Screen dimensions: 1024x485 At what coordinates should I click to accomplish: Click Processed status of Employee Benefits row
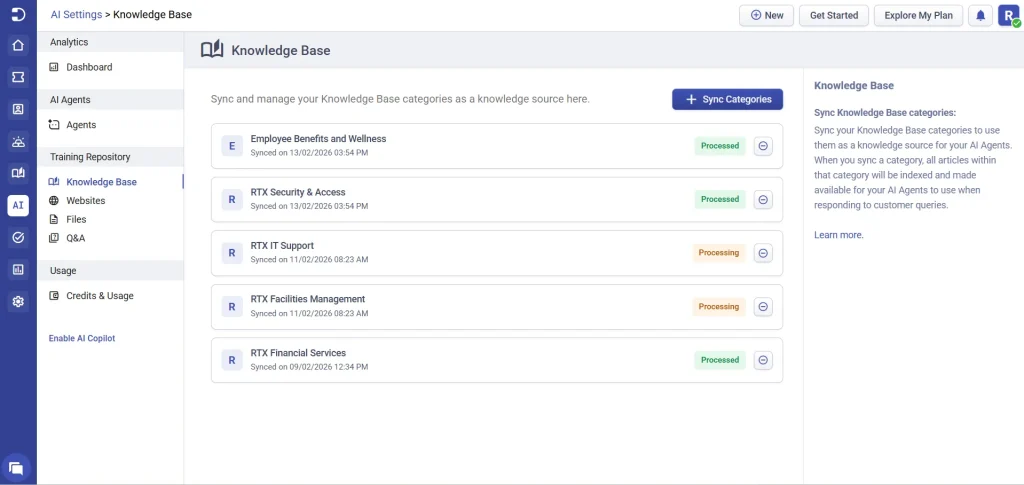click(720, 146)
